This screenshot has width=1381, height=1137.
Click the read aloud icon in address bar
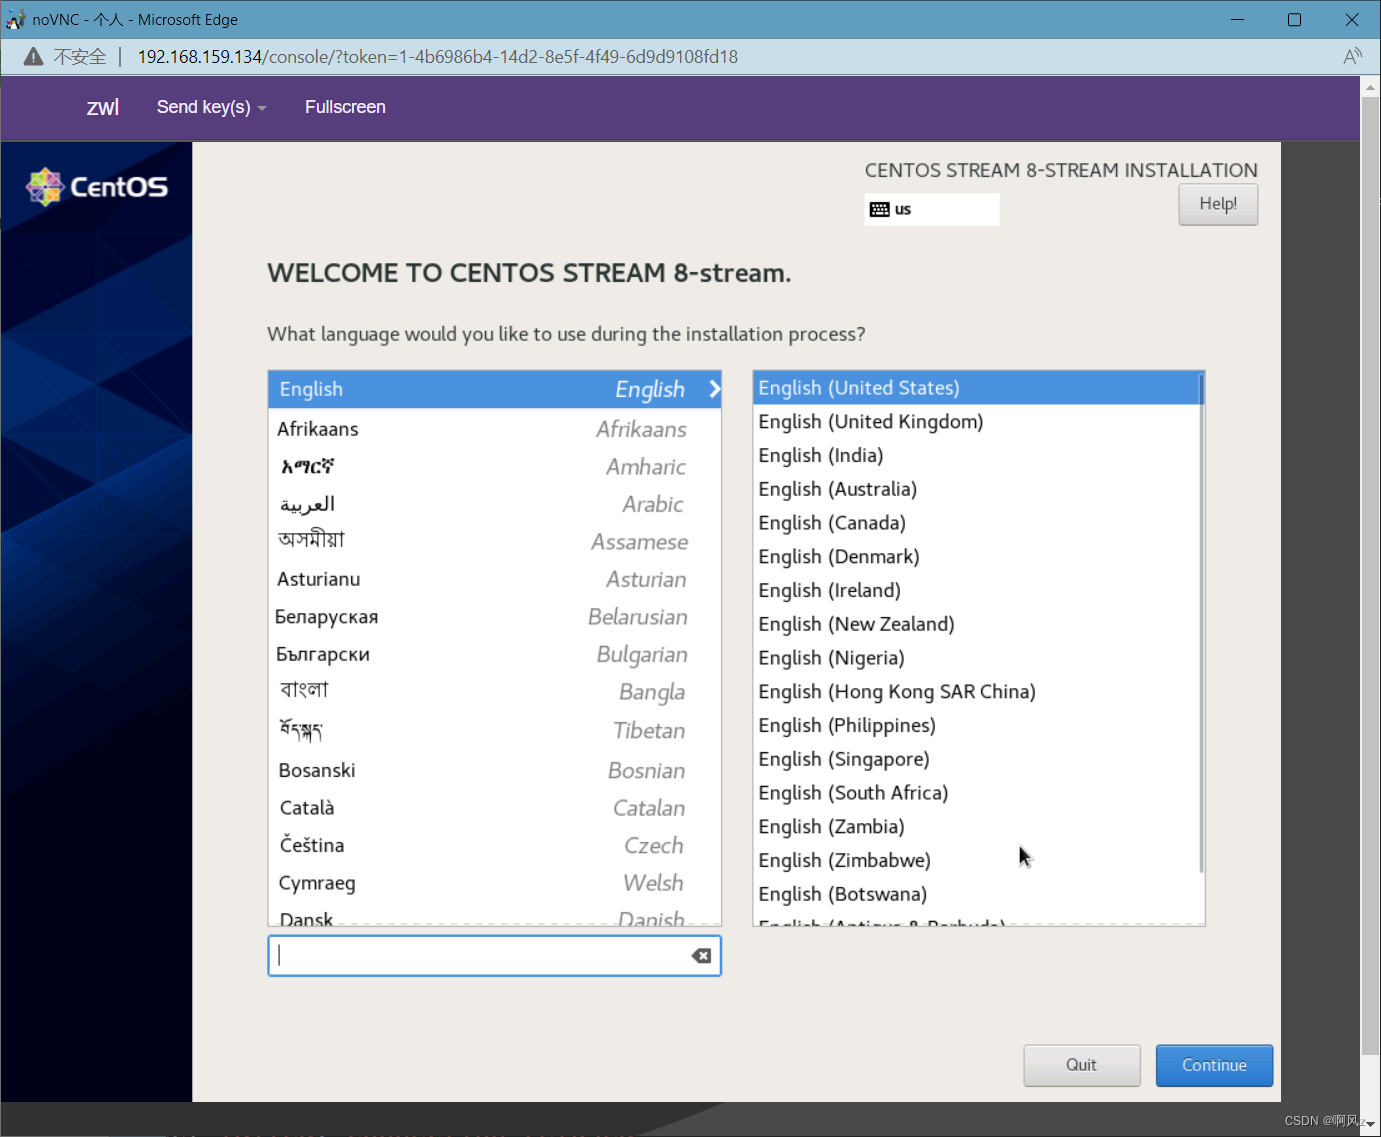(1352, 57)
